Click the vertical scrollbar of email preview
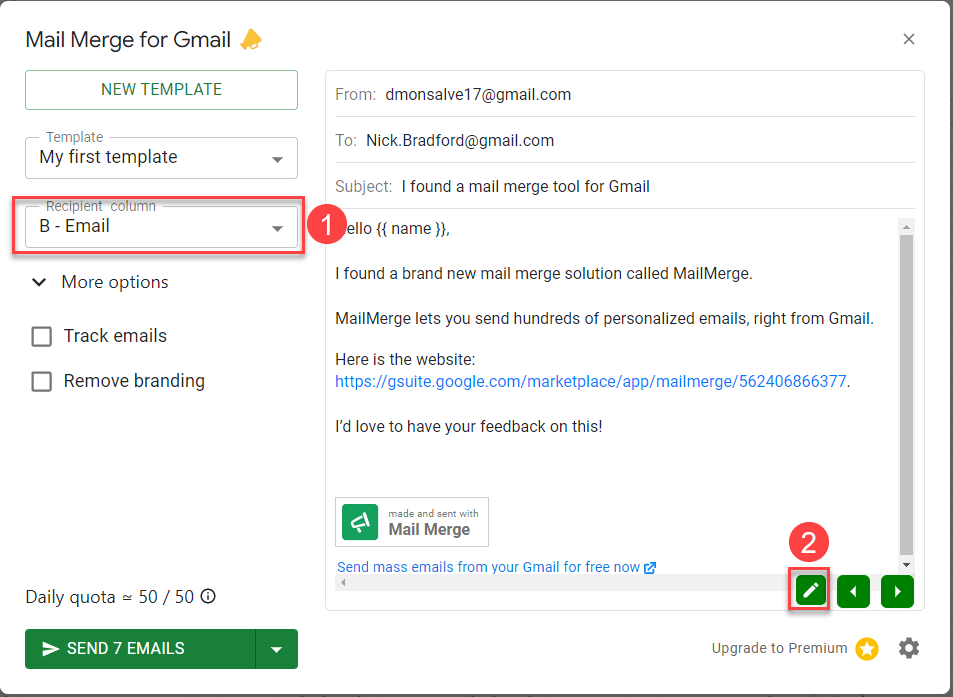This screenshot has height=697, width=953. pyautogui.click(x=906, y=394)
